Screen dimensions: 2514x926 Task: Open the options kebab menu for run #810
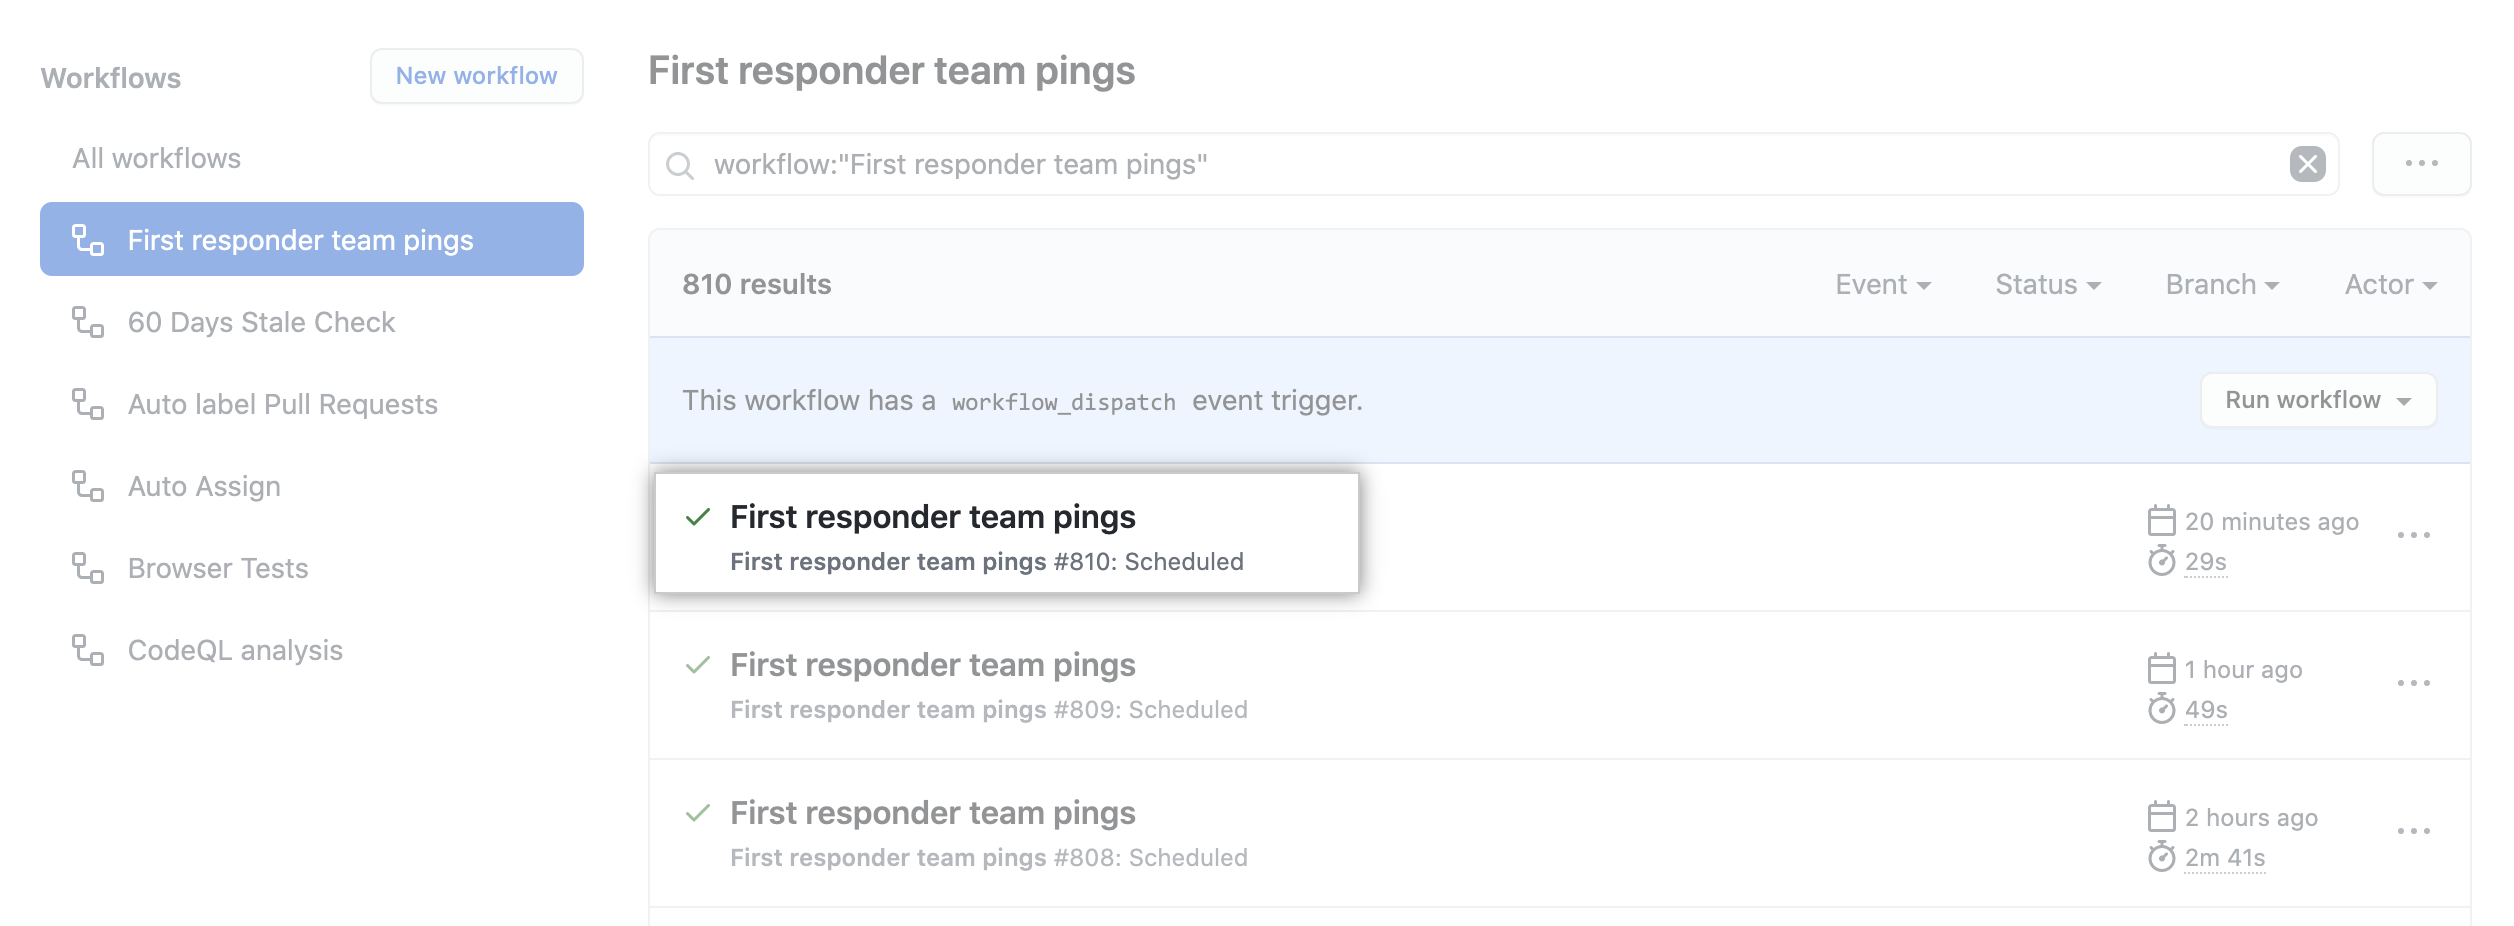point(2416,535)
